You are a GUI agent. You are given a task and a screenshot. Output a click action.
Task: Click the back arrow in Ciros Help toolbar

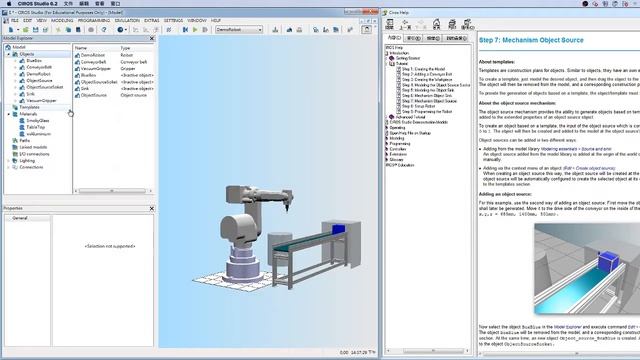click(x=405, y=24)
